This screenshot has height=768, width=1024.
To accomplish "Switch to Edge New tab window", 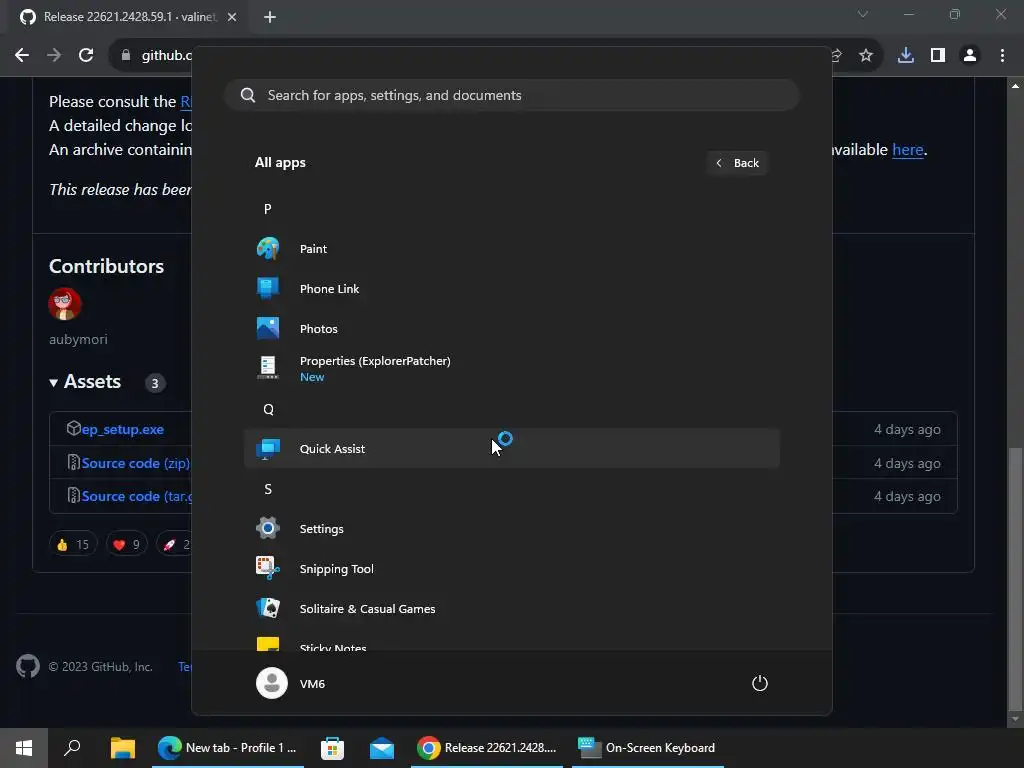I will [x=228, y=748].
